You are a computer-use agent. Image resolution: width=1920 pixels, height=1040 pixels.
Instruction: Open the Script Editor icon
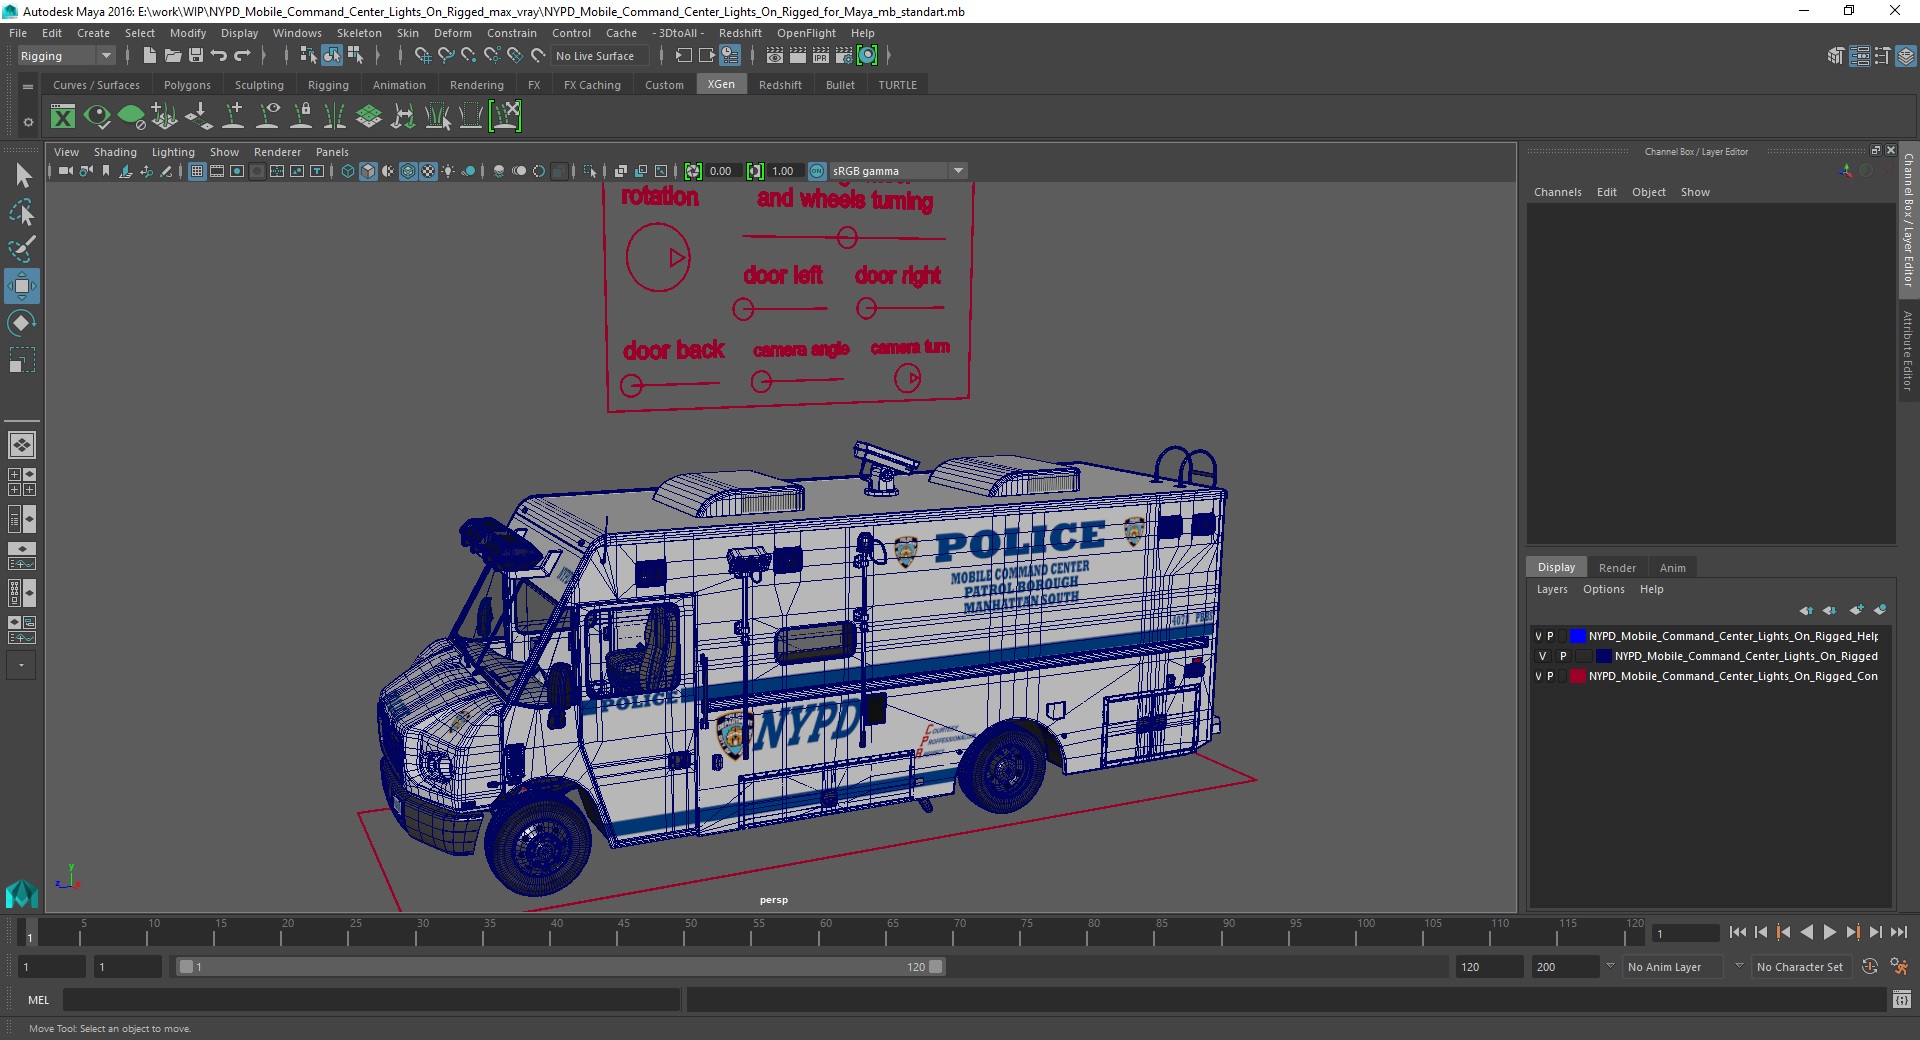click(x=1902, y=999)
